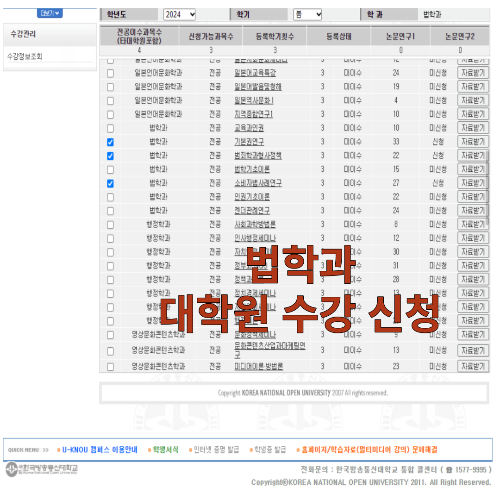Select the 수강관리 sidebar heading

(23, 34)
